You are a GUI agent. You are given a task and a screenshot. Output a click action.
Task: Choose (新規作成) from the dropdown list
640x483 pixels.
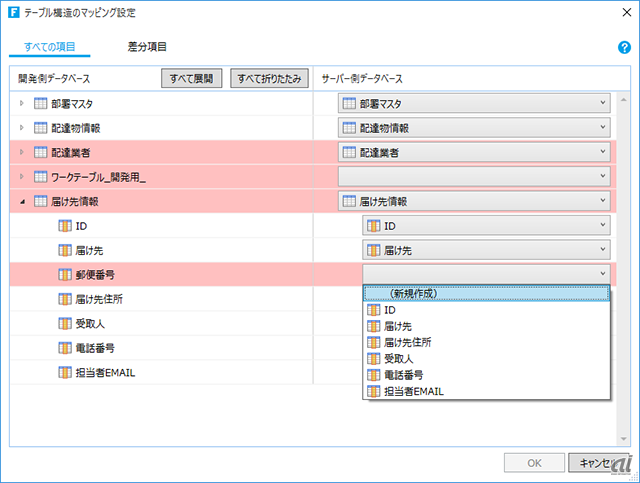tap(486, 294)
